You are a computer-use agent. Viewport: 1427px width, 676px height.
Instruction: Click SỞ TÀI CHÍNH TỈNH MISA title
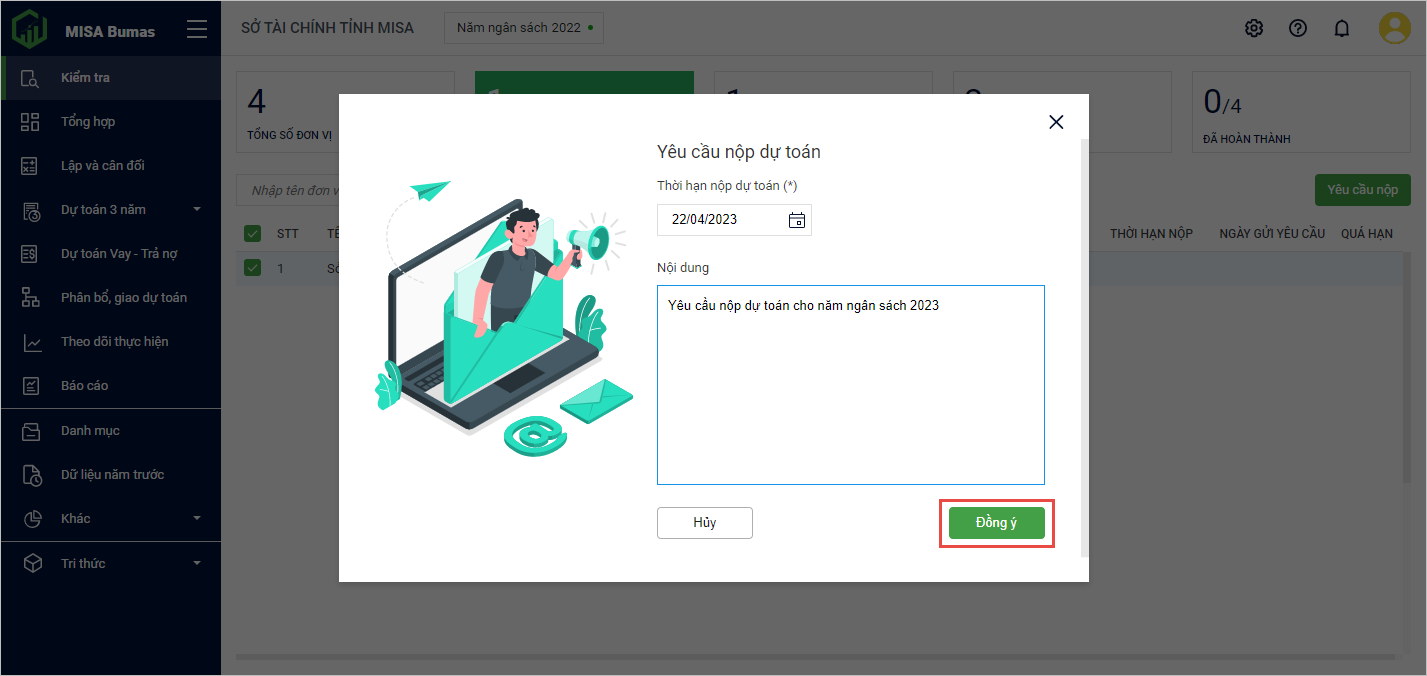[328, 28]
